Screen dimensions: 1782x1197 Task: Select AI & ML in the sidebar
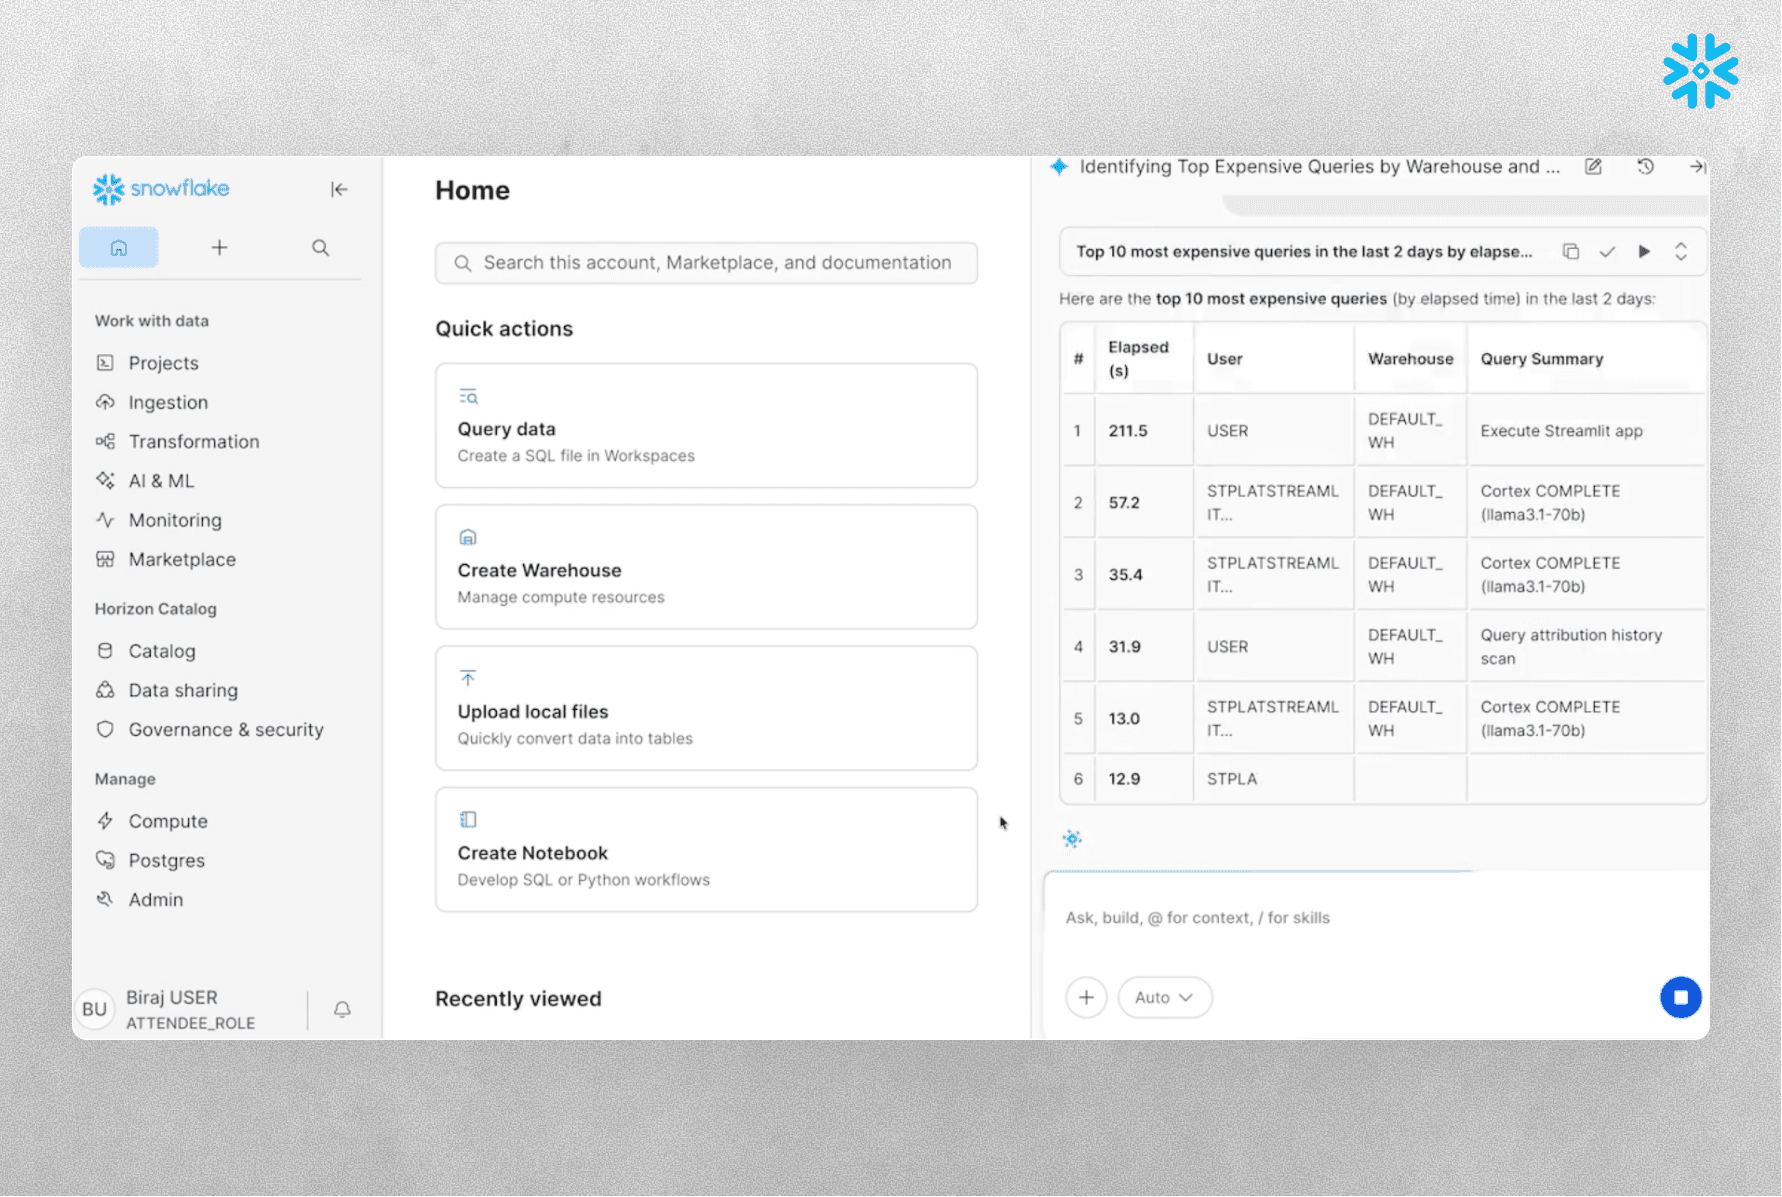[161, 481]
